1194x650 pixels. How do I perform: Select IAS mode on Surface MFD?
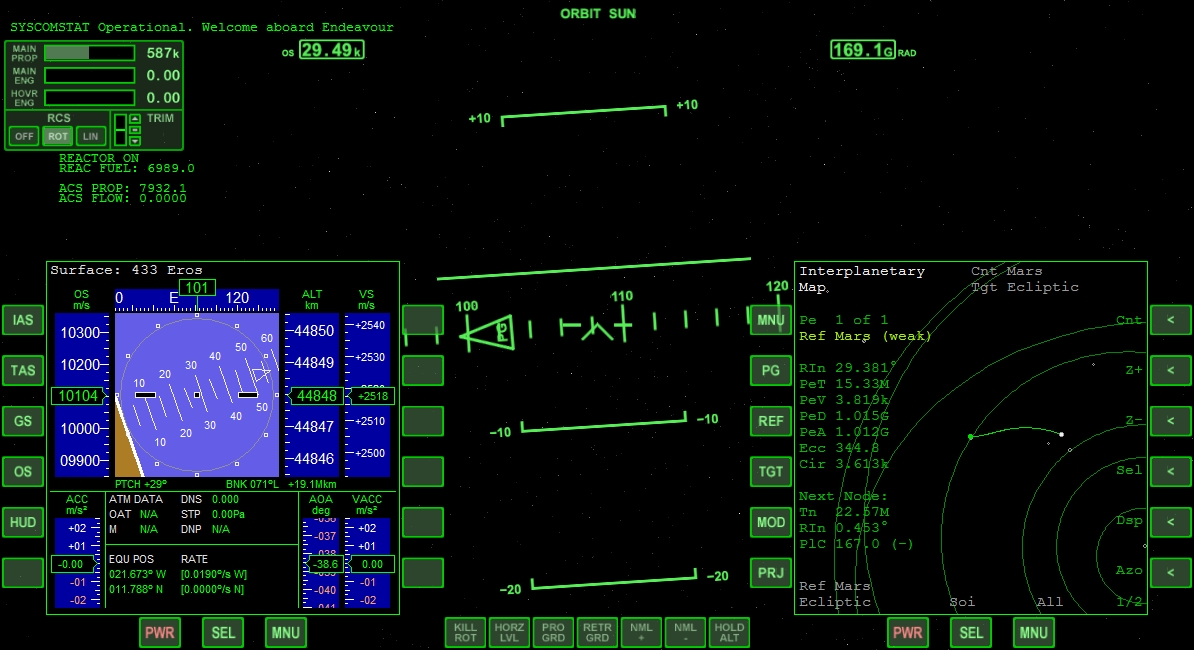(23, 320)
